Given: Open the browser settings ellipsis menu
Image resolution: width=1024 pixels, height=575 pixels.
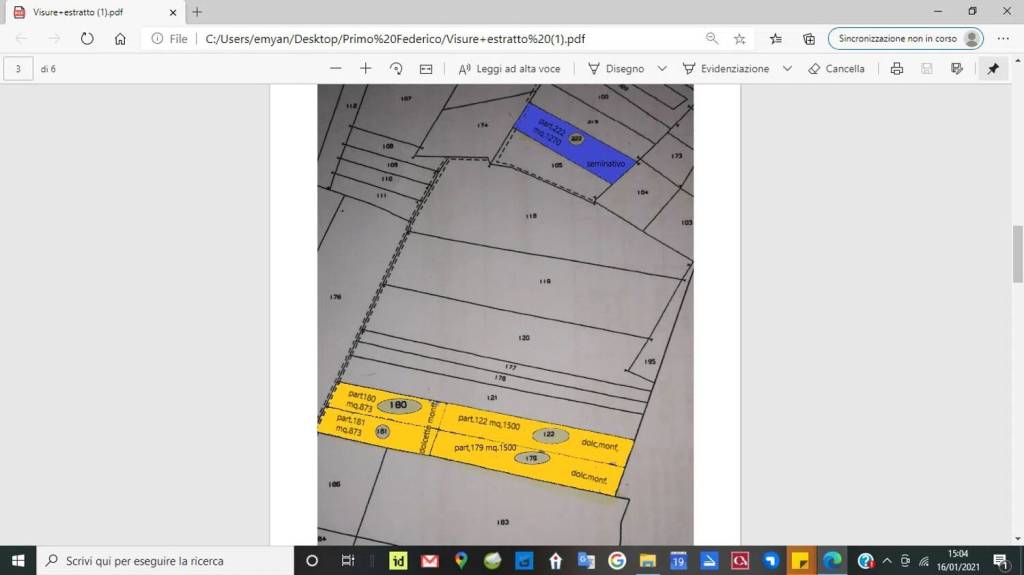Looking at the screenshot, I should pyautogui.click(x=1003, y=39).
